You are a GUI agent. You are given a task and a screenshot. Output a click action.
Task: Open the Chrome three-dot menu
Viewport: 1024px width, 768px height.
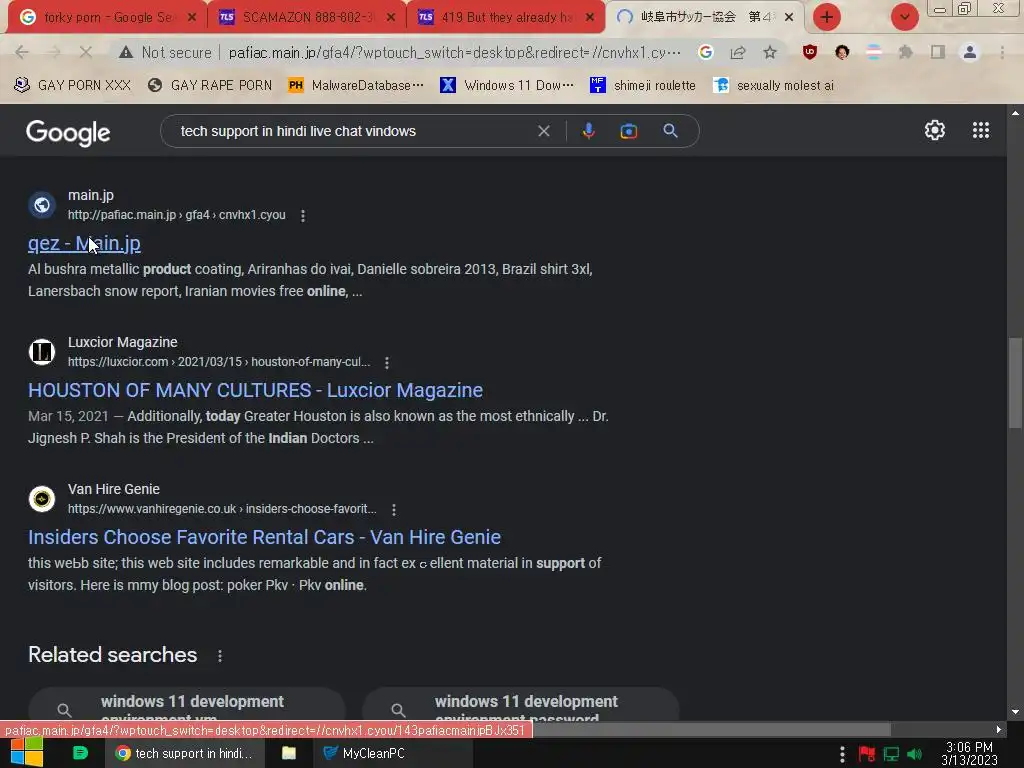point(1002,52)
